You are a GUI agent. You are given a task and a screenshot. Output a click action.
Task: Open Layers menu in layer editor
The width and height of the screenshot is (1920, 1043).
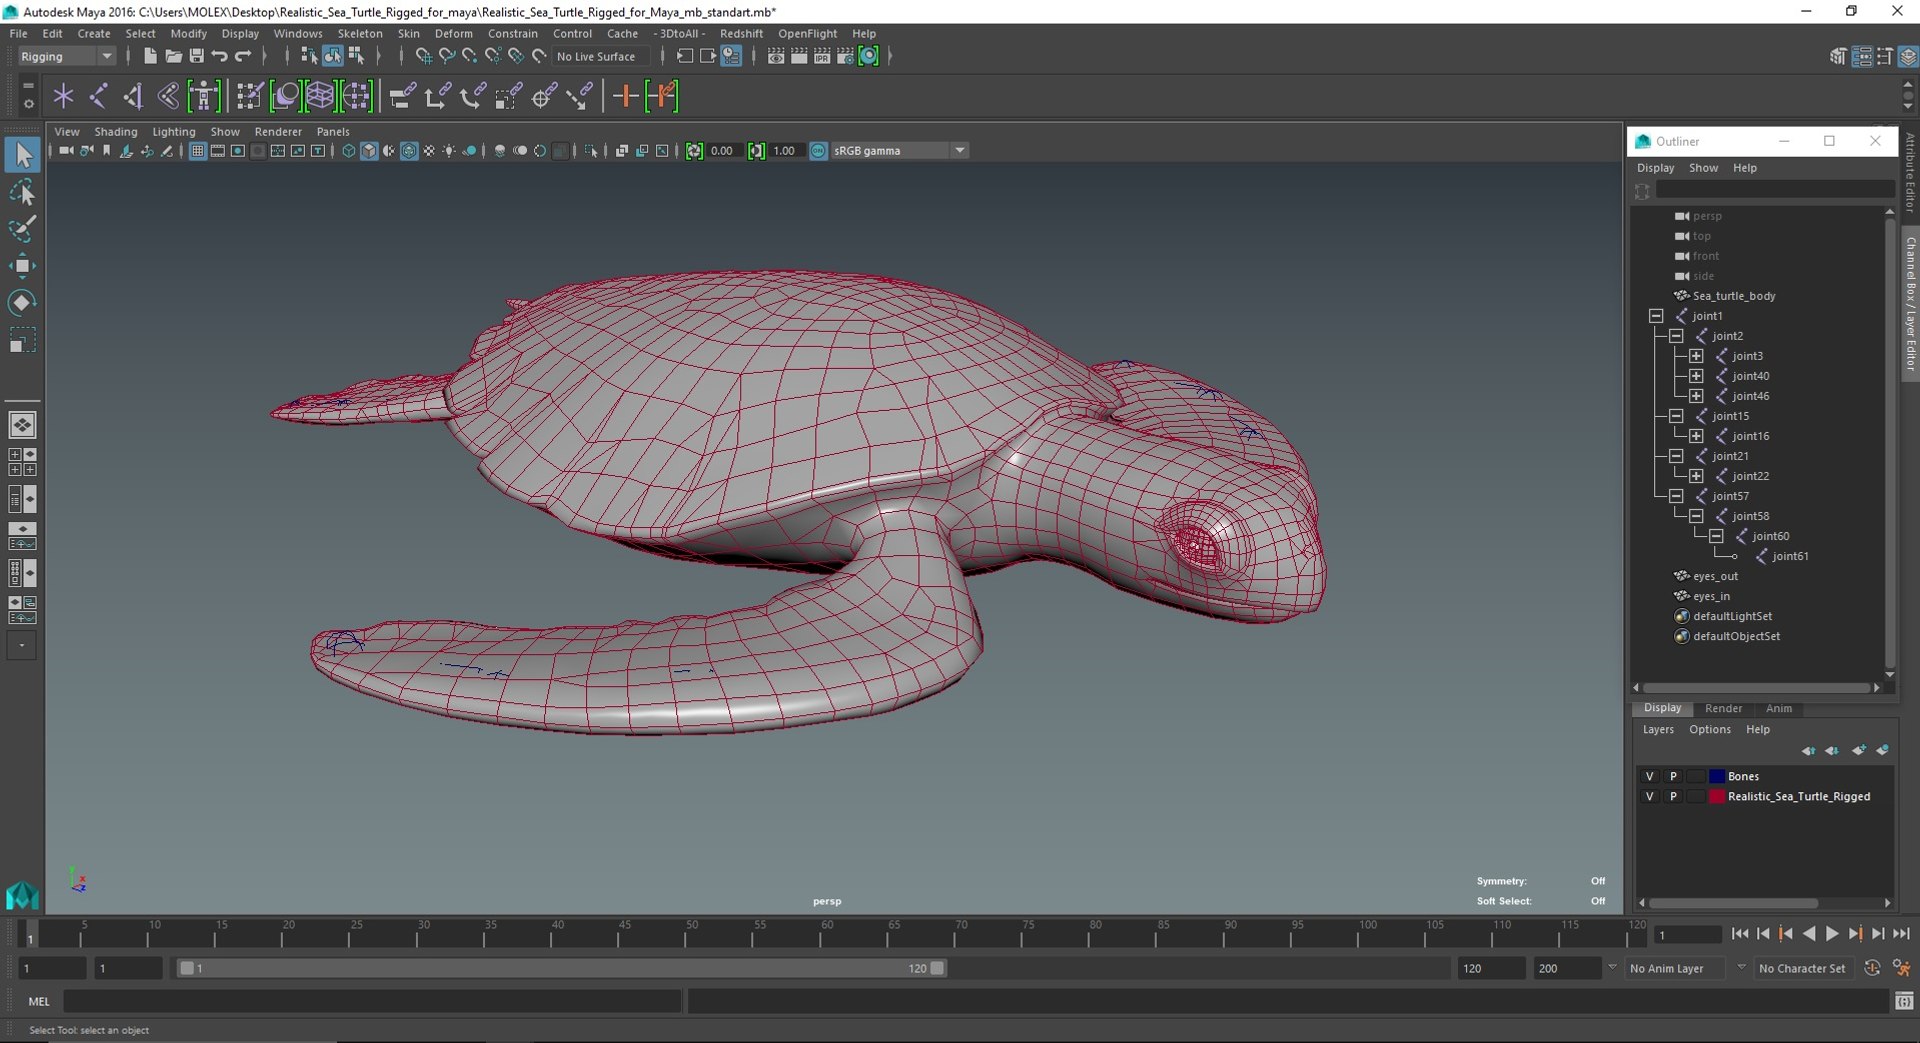1658,730
